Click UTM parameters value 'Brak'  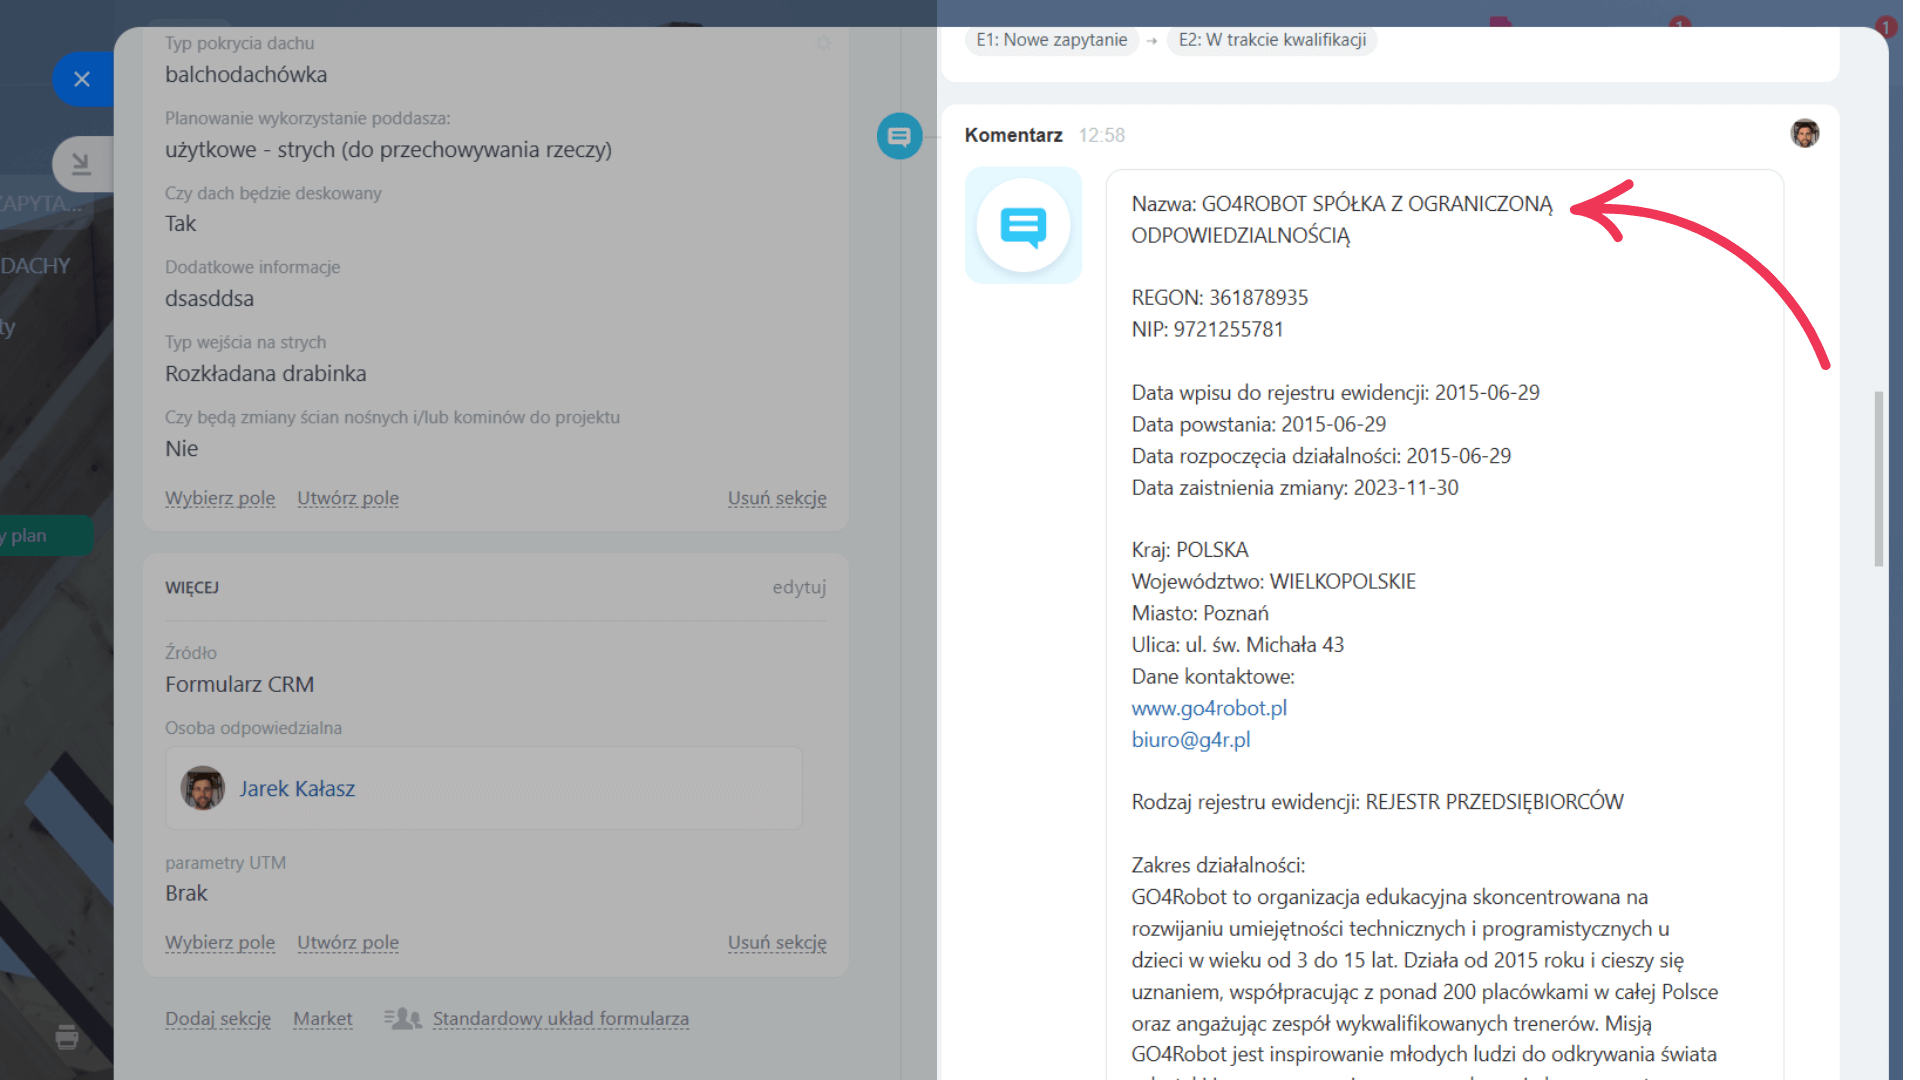pos(186,894)
